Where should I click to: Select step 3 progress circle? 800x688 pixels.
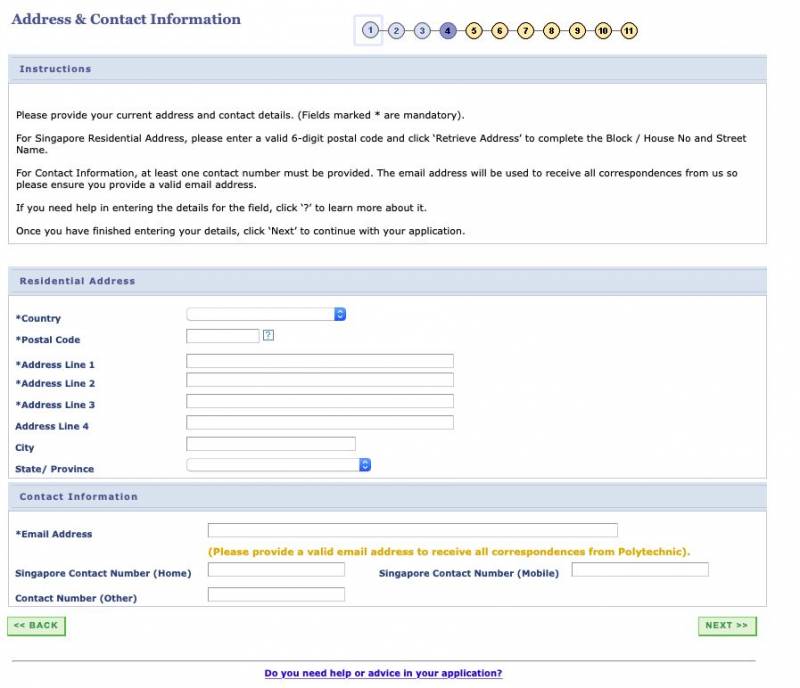422,31
